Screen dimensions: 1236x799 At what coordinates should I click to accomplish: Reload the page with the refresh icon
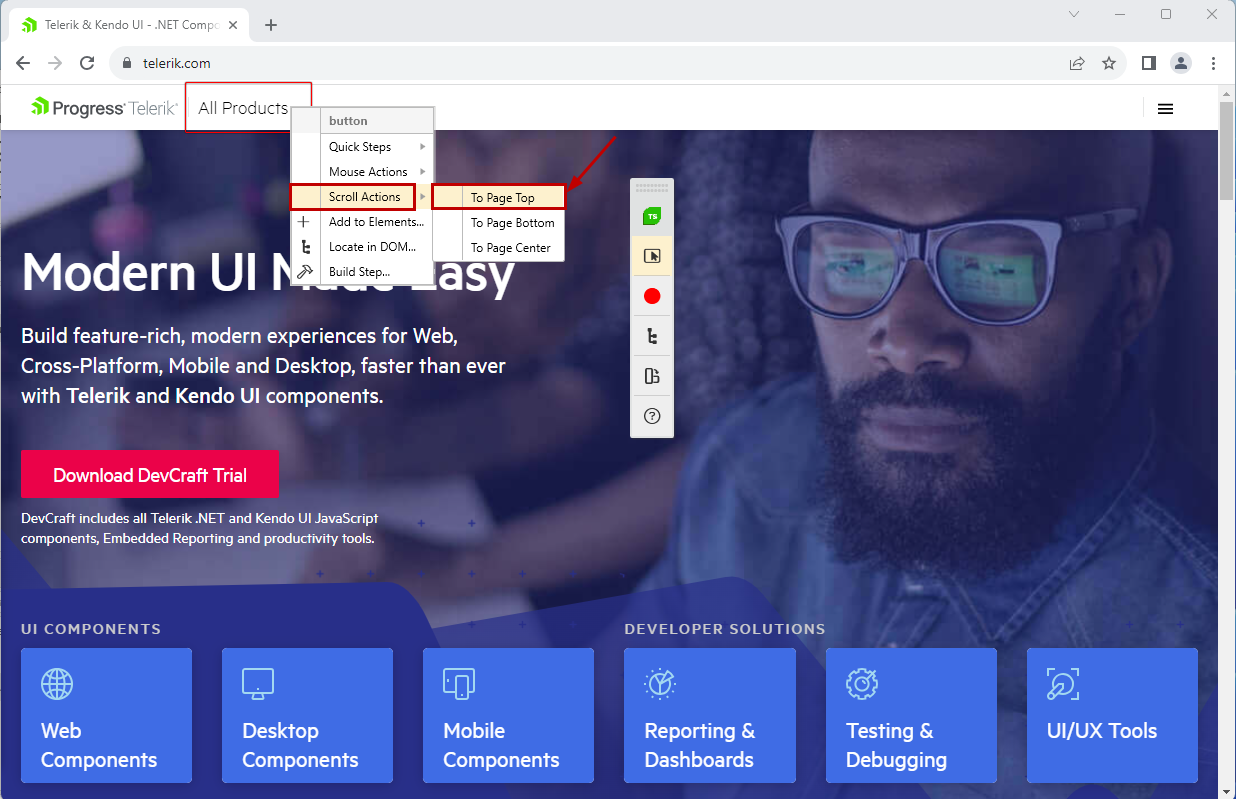(87, 63)
